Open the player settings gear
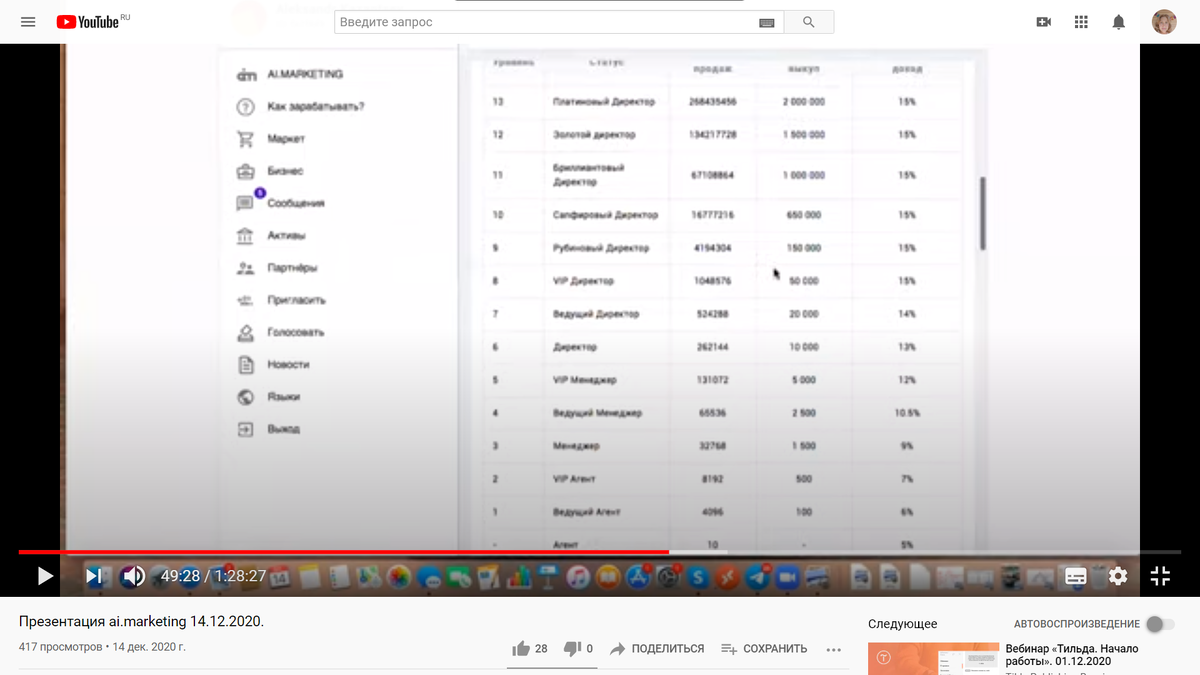This screenshot has width=1200, height=675. (x=1118, y=576)
